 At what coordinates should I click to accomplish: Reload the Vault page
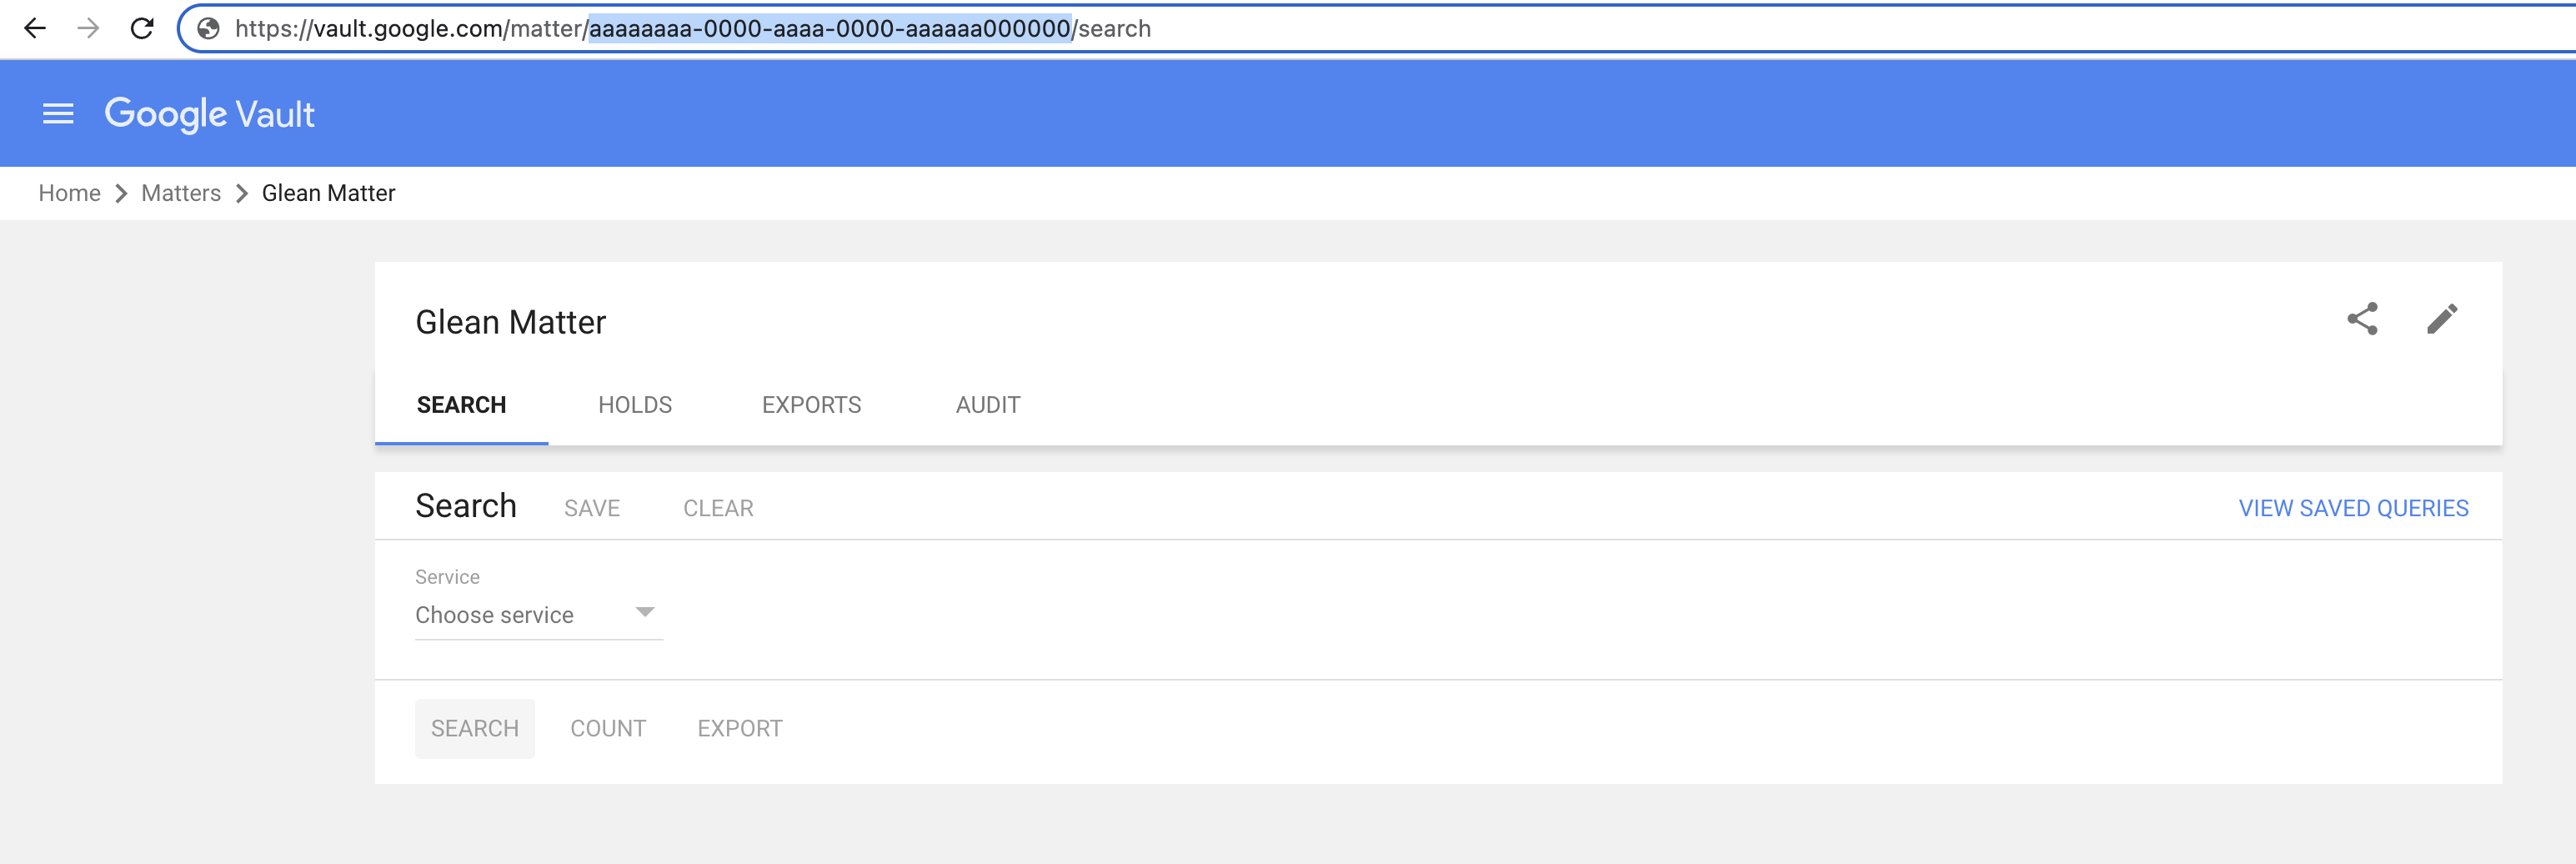[x=142, y=28]
